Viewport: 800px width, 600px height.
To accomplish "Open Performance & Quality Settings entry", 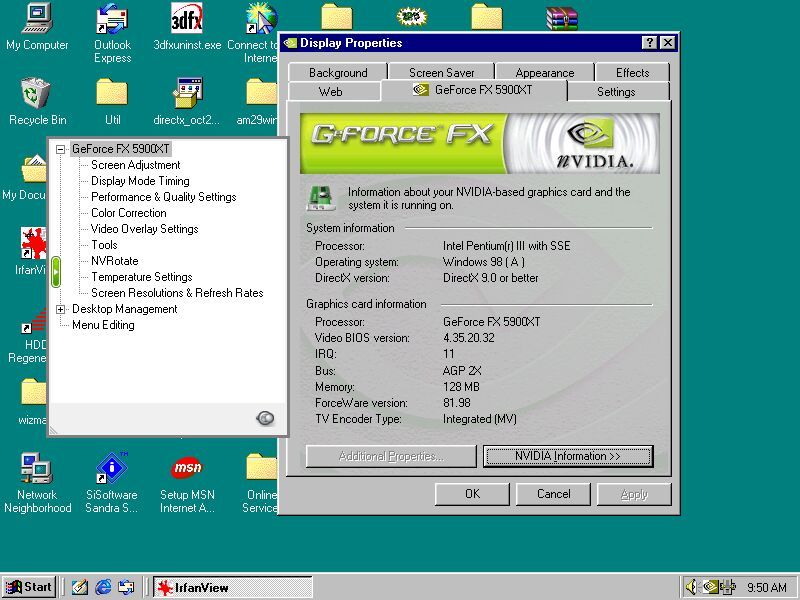I will tap(163, 196).
